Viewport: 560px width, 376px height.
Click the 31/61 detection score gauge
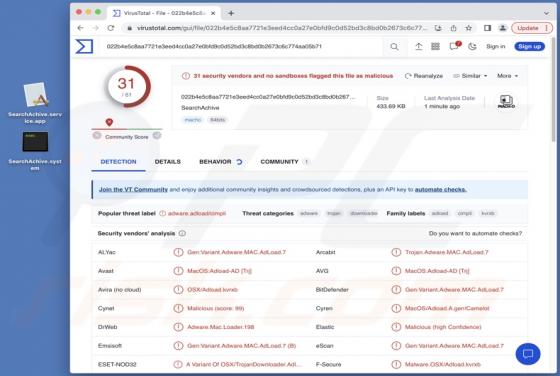[x=127, y=86]
